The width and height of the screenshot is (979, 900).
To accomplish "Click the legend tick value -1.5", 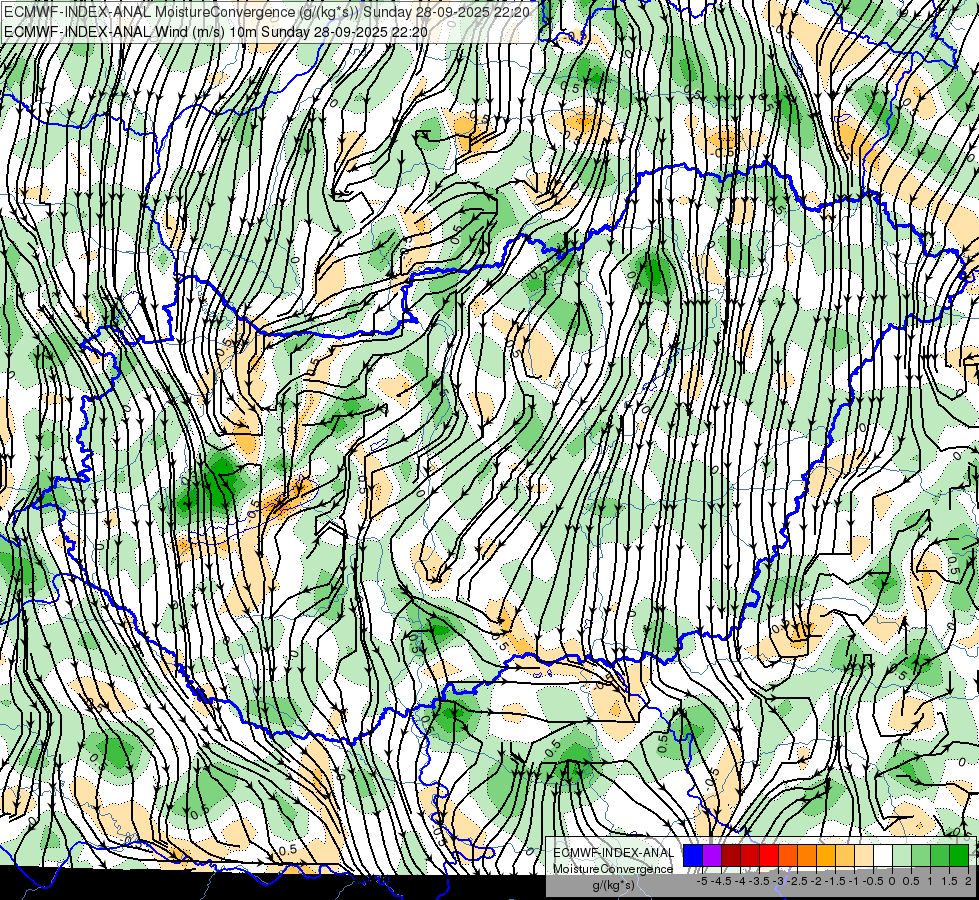I will coord(835,881).
